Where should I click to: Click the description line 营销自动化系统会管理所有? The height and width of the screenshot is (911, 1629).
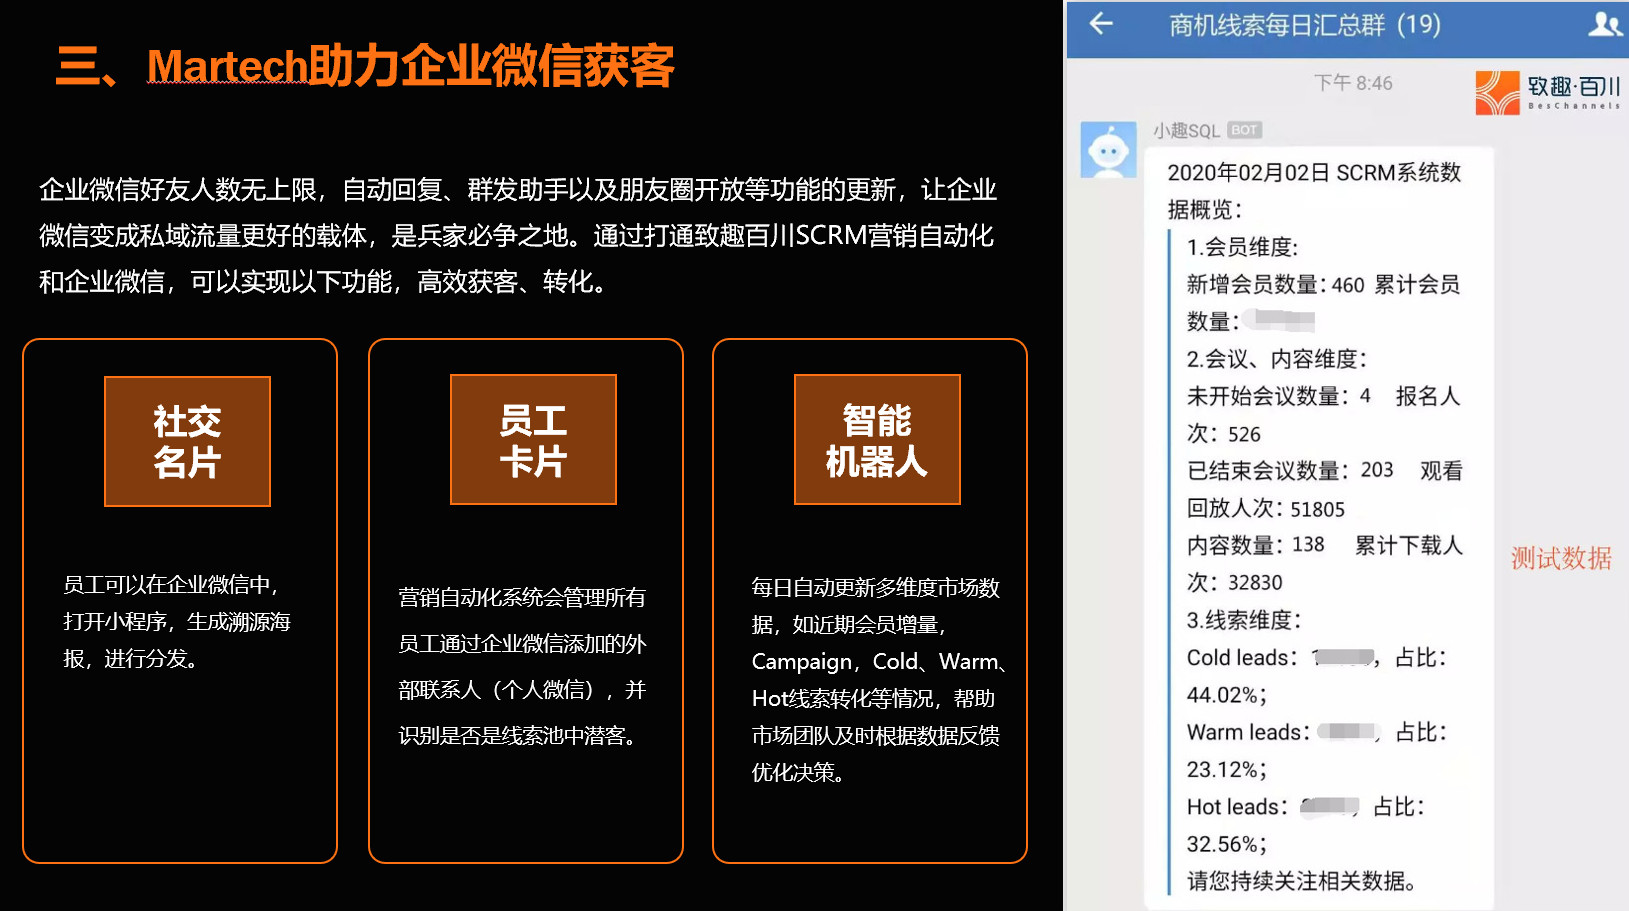(522, 598)
